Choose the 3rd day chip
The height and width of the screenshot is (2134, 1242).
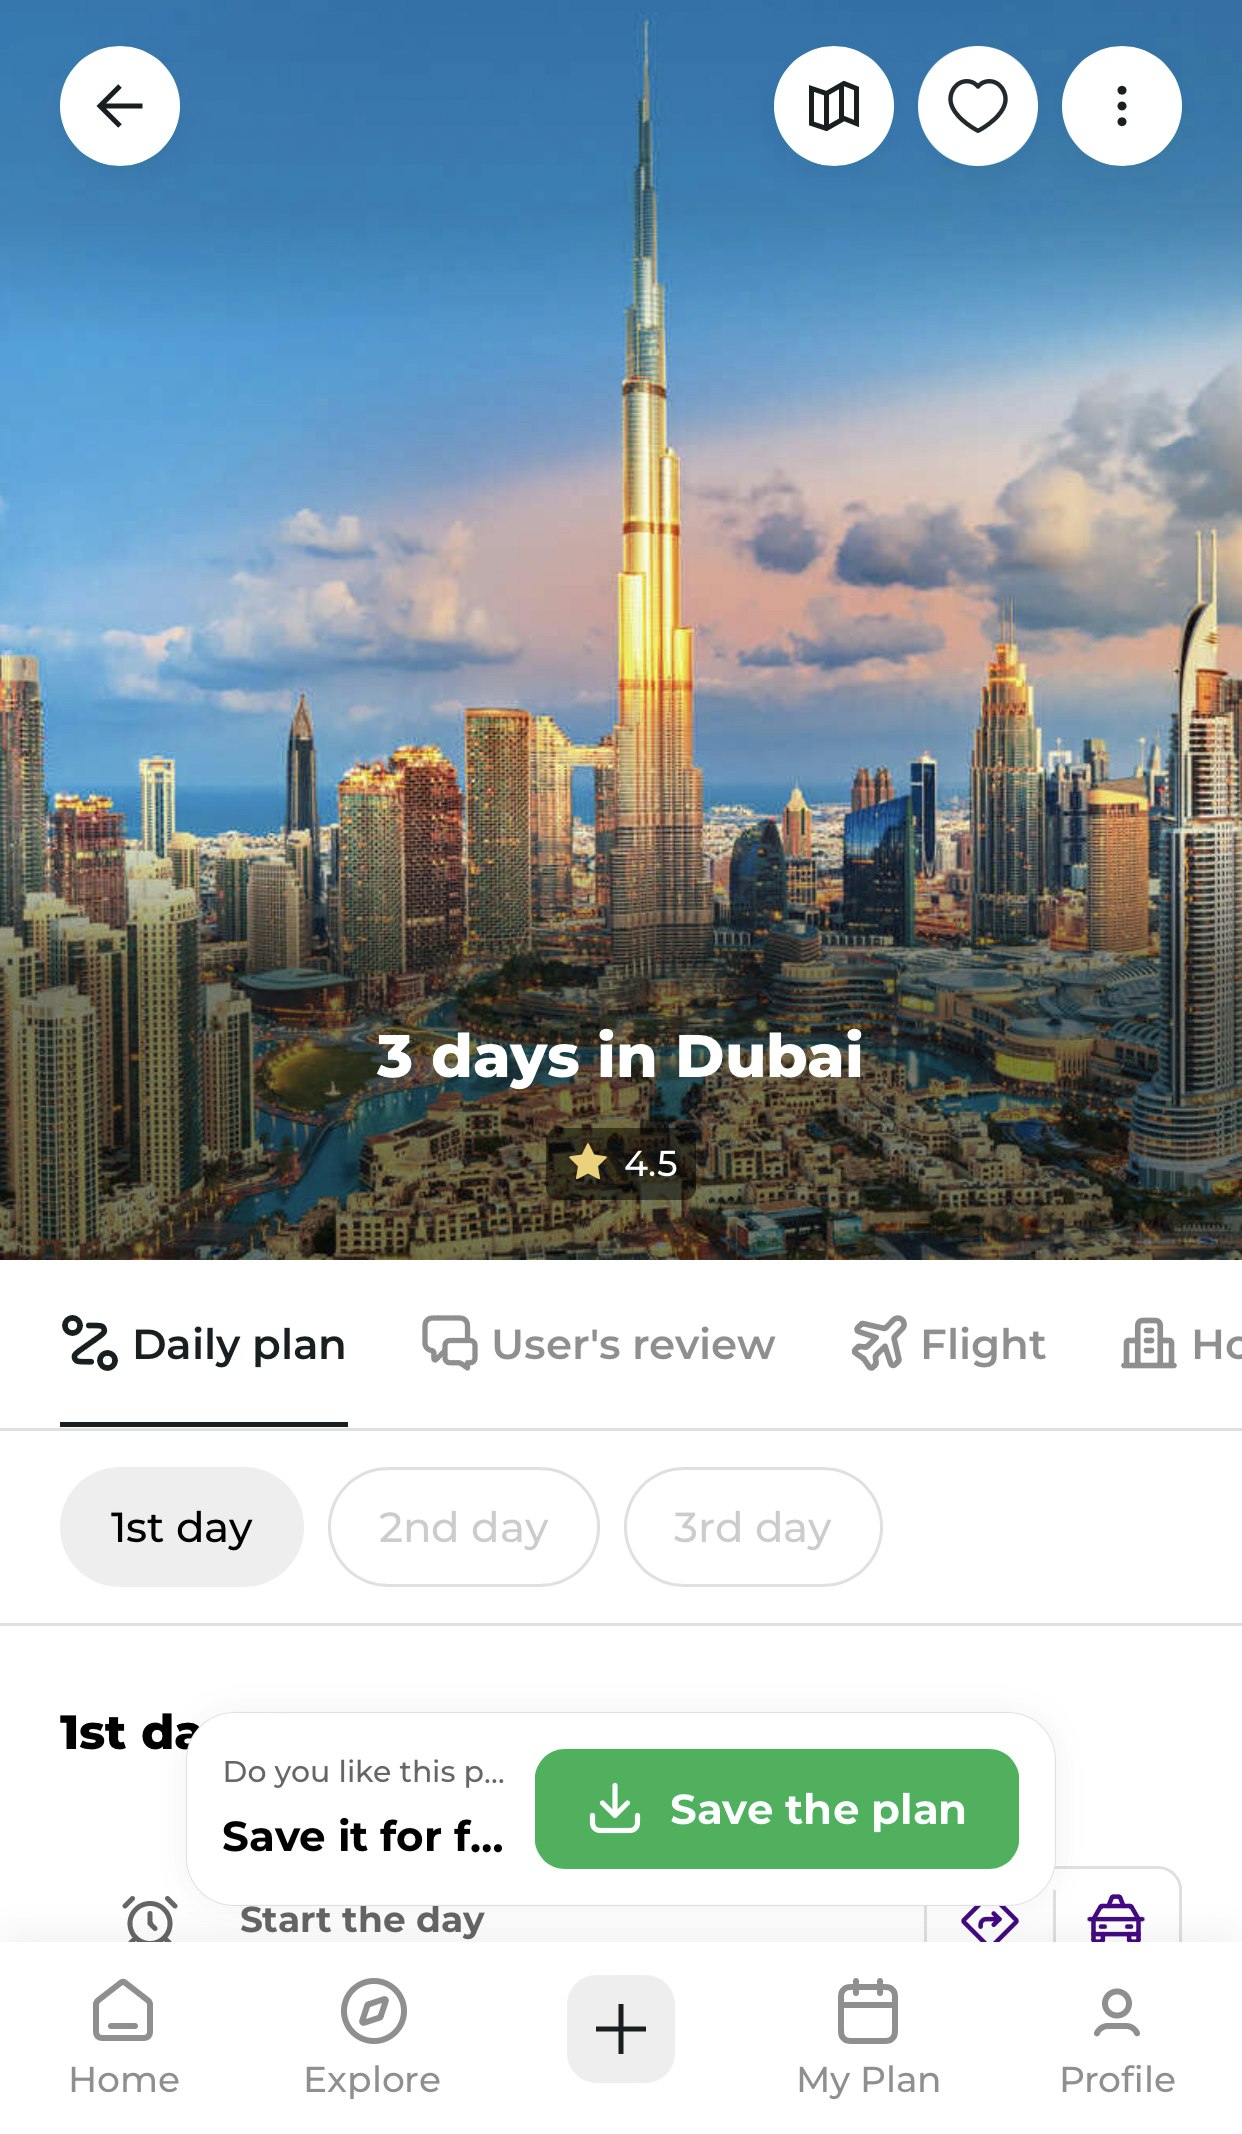752,1527
